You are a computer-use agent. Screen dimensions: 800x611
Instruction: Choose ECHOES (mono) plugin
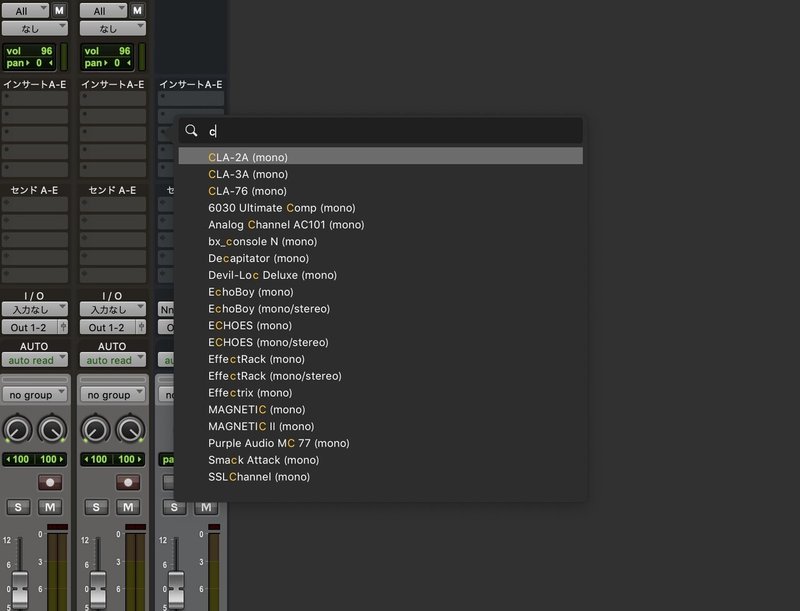click(x=381, y=325)
